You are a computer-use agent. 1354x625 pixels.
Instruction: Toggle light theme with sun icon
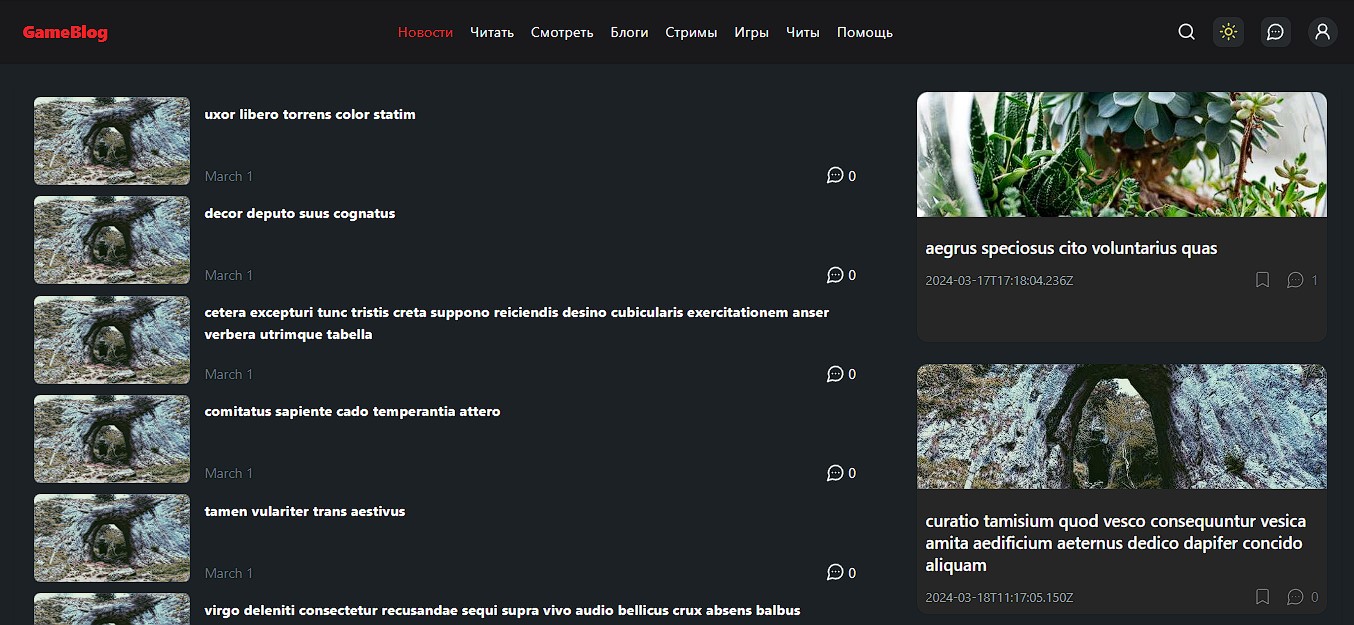click(x=1228, y=32)
